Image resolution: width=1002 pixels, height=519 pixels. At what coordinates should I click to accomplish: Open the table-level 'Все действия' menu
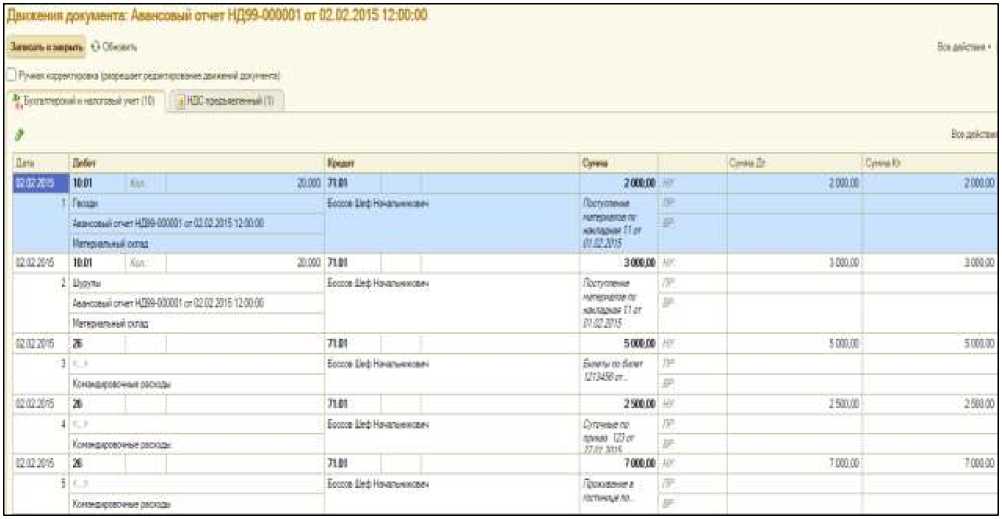tap(974, 134)
